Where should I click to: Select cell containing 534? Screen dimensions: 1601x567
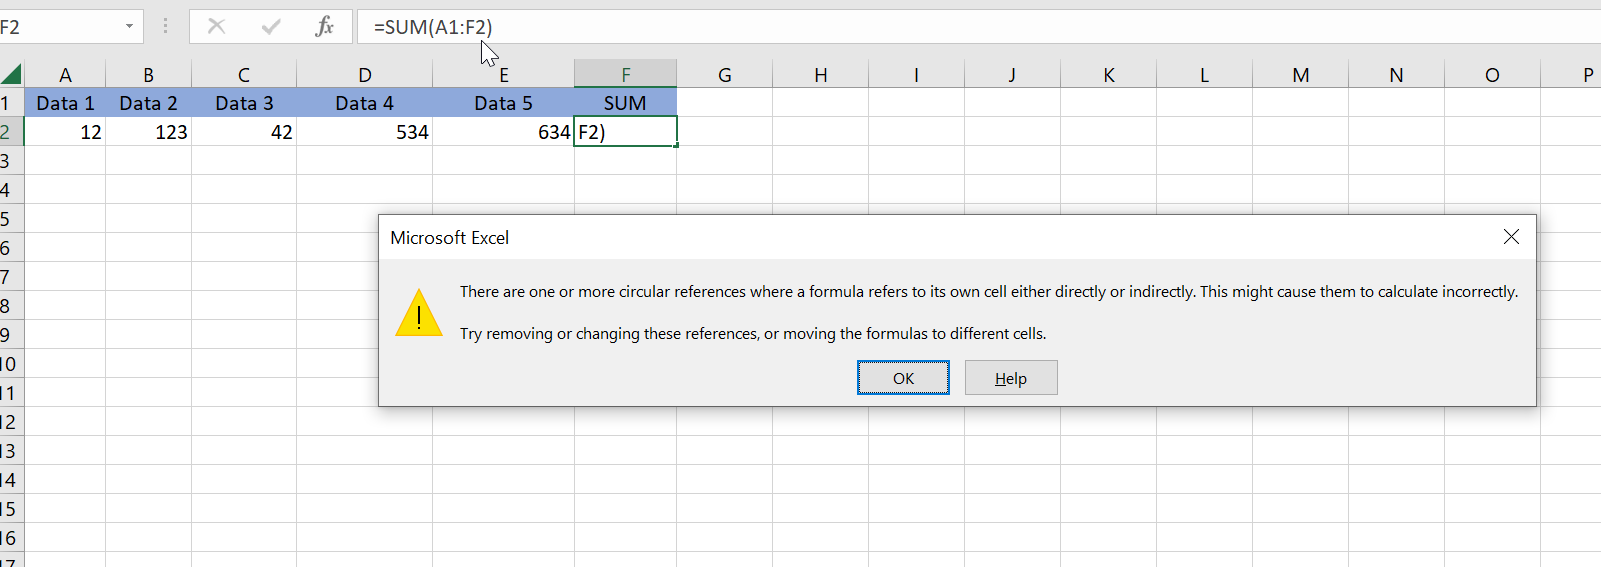(x=364, y=132)
